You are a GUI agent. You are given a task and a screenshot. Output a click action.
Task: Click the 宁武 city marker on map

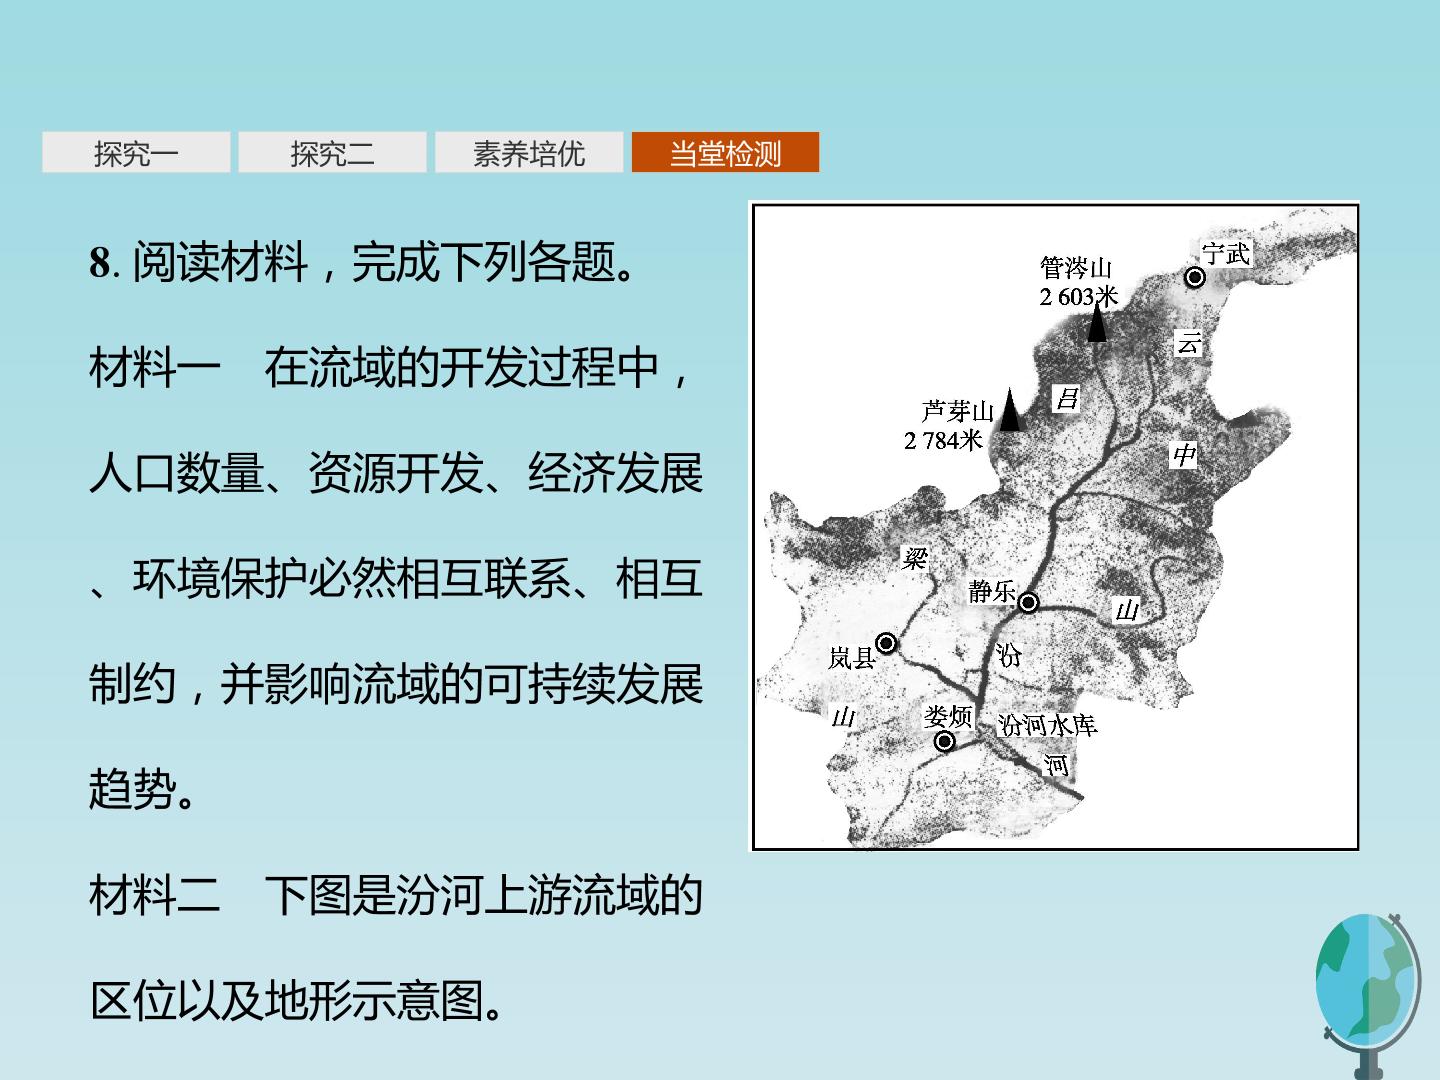pyautogui.click(x=1194, y=278)
